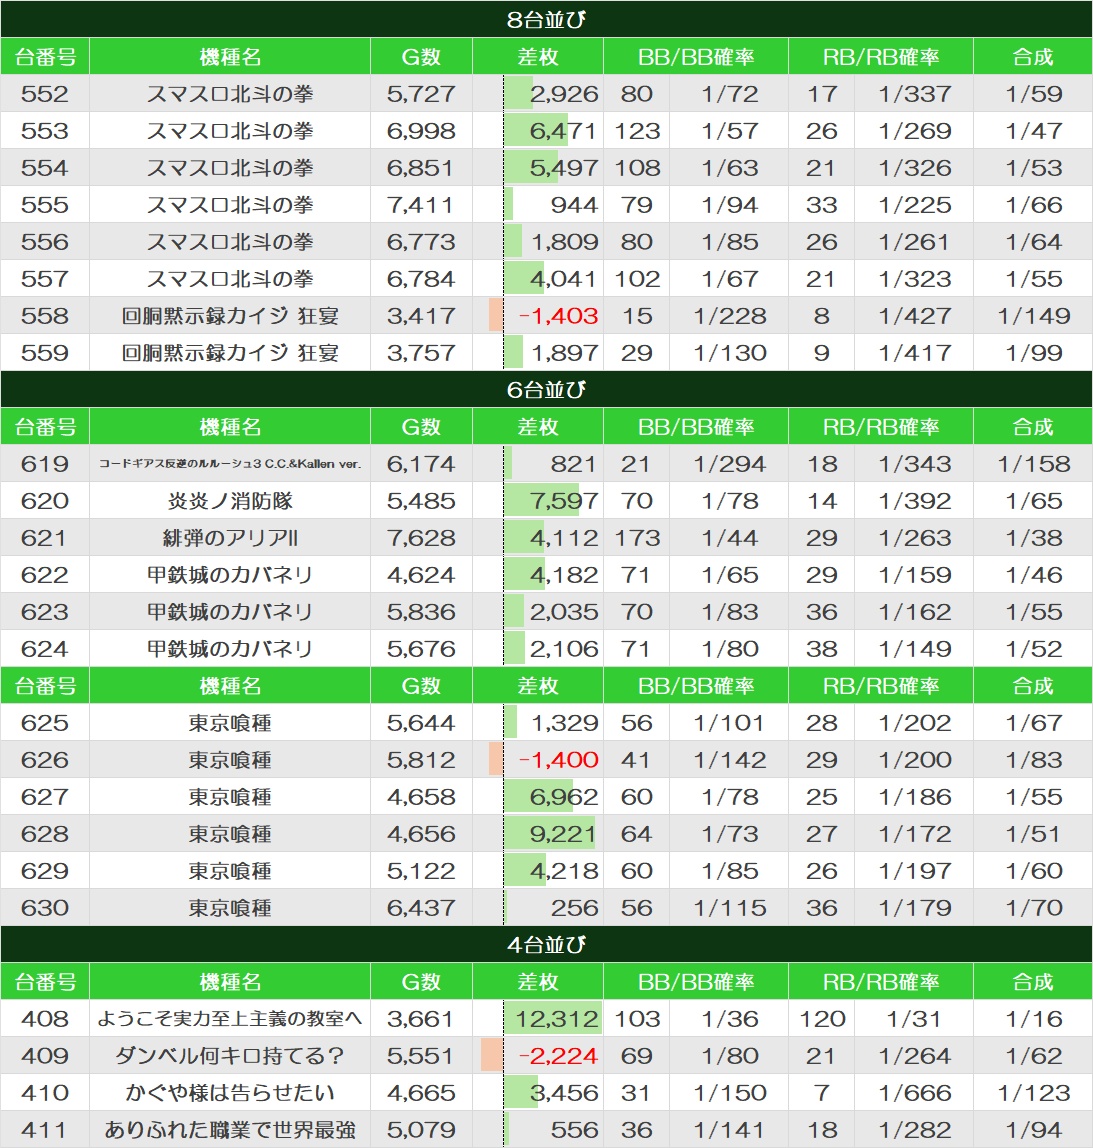Screen dimensions: 1093x1148
Task: Select 回胴黙示録カイジ 狂宴 in row 559
Action: pos(230,353)
